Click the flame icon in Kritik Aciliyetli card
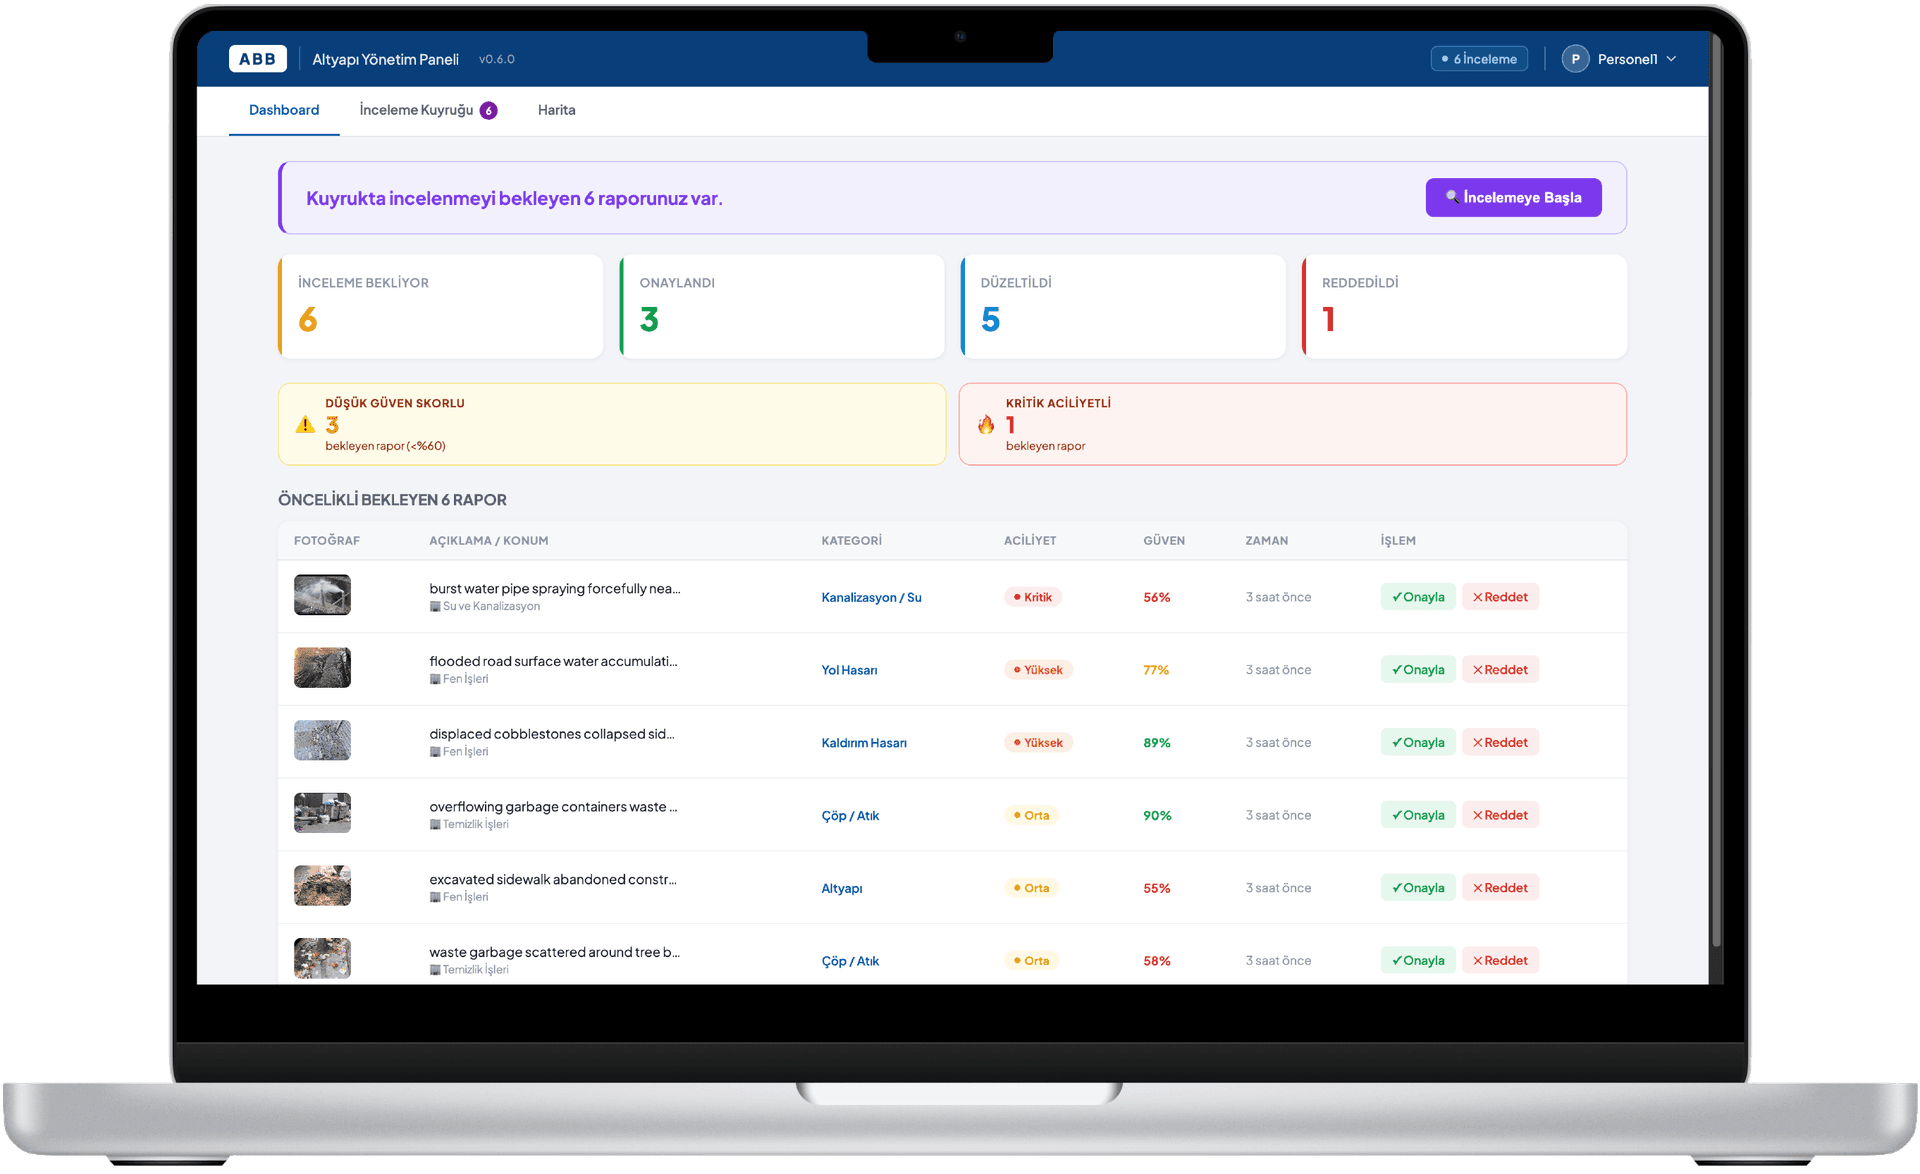The height and width of the screenshot is (1174, 1920). 986,424
